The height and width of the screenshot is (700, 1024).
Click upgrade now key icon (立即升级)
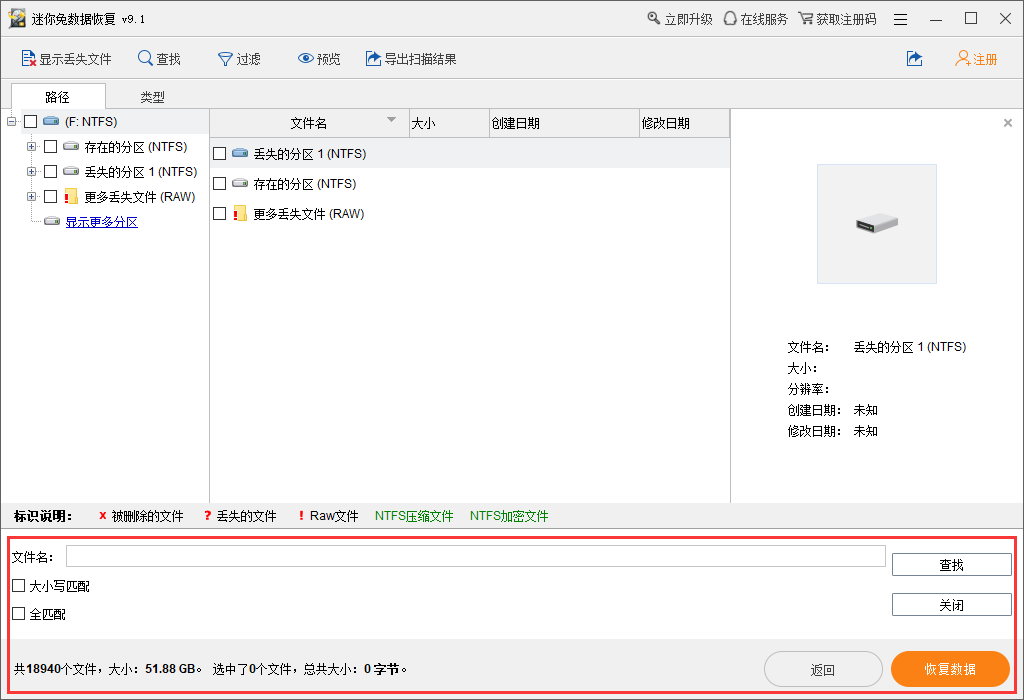[x=654, y=19]
